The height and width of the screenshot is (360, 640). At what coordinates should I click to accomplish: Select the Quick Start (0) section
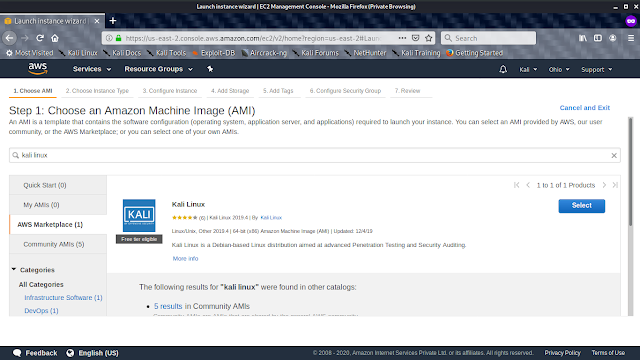tap(58, 185)
